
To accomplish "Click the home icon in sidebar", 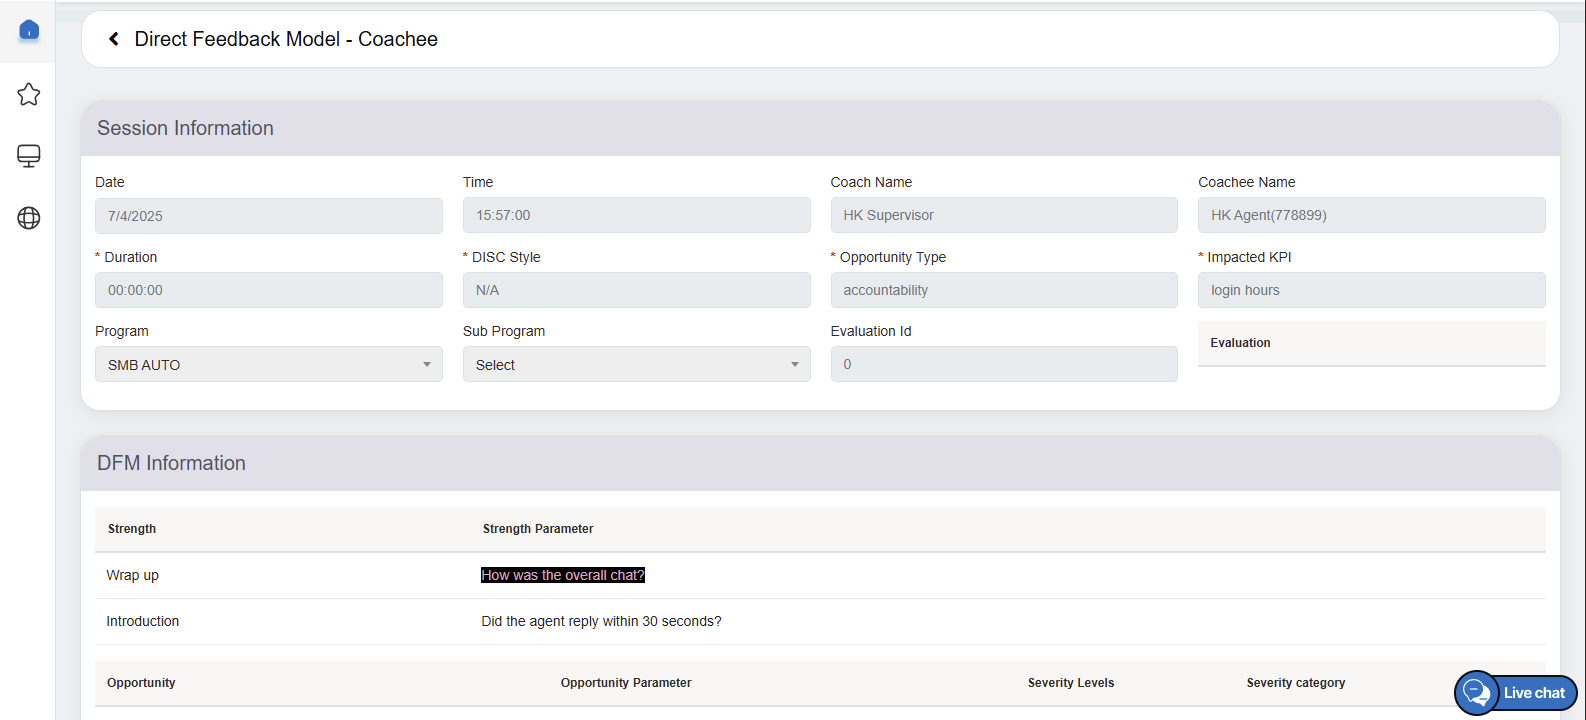I will (29, 30).
